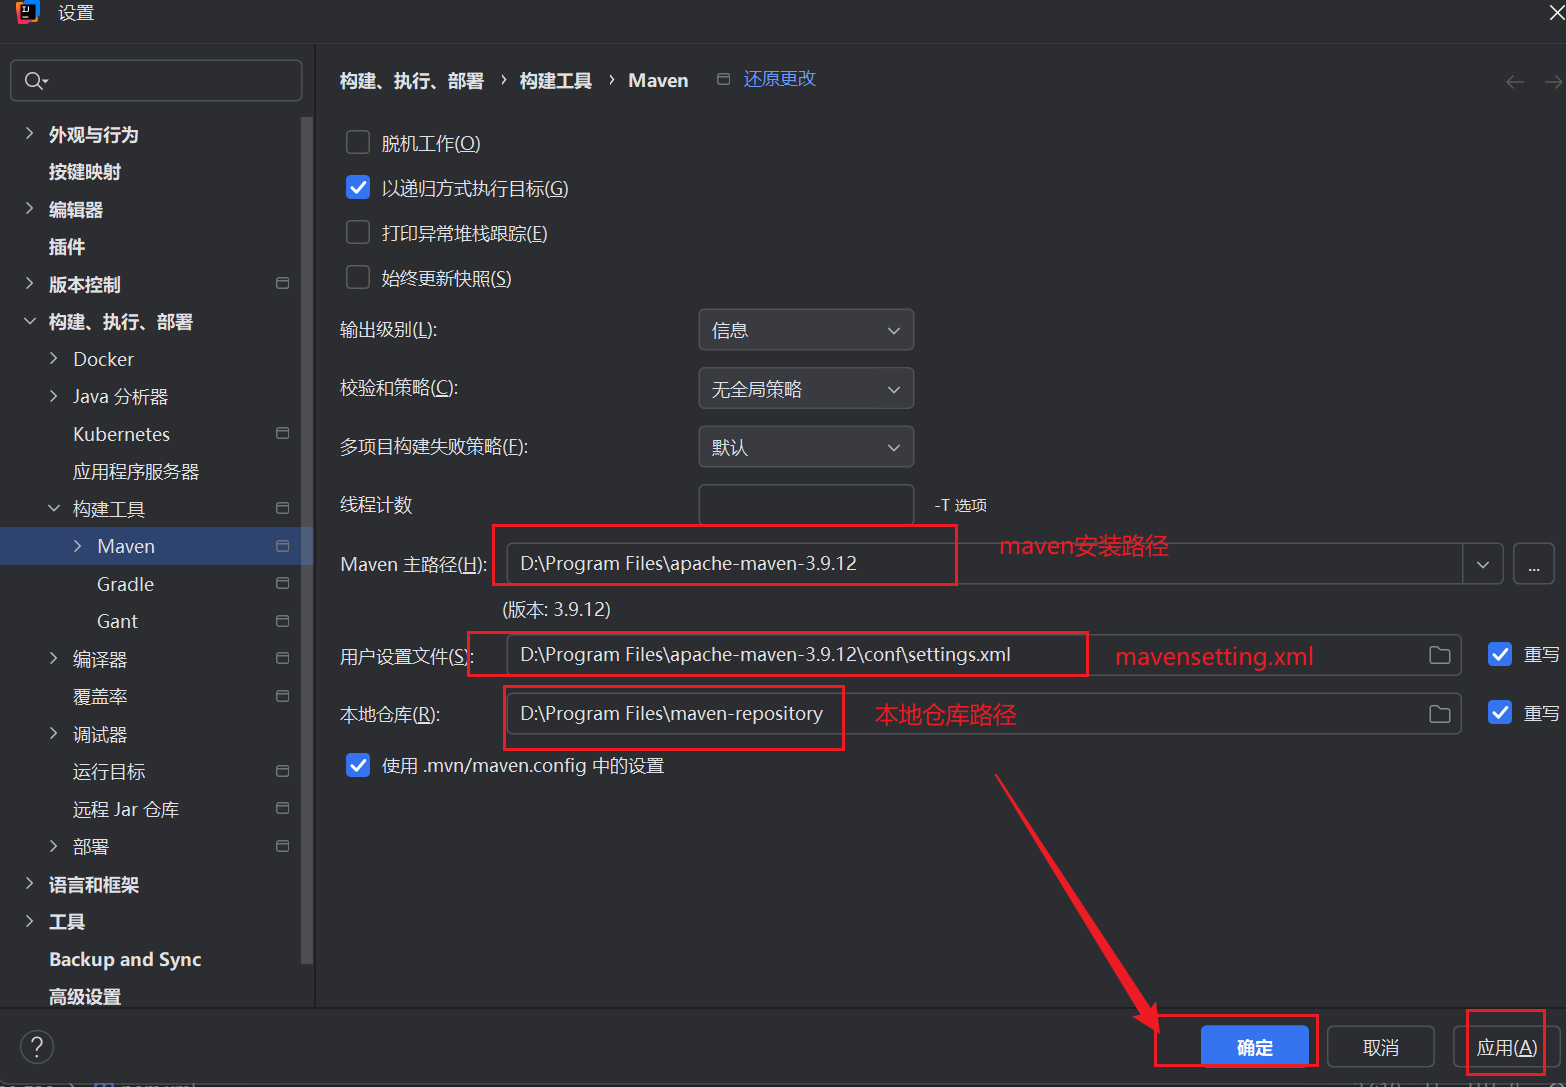Select Backup and Sync in settings tree
The width and height of the screenshot is (1566, 1087).
pyautogui.click(x=125, y=960)
